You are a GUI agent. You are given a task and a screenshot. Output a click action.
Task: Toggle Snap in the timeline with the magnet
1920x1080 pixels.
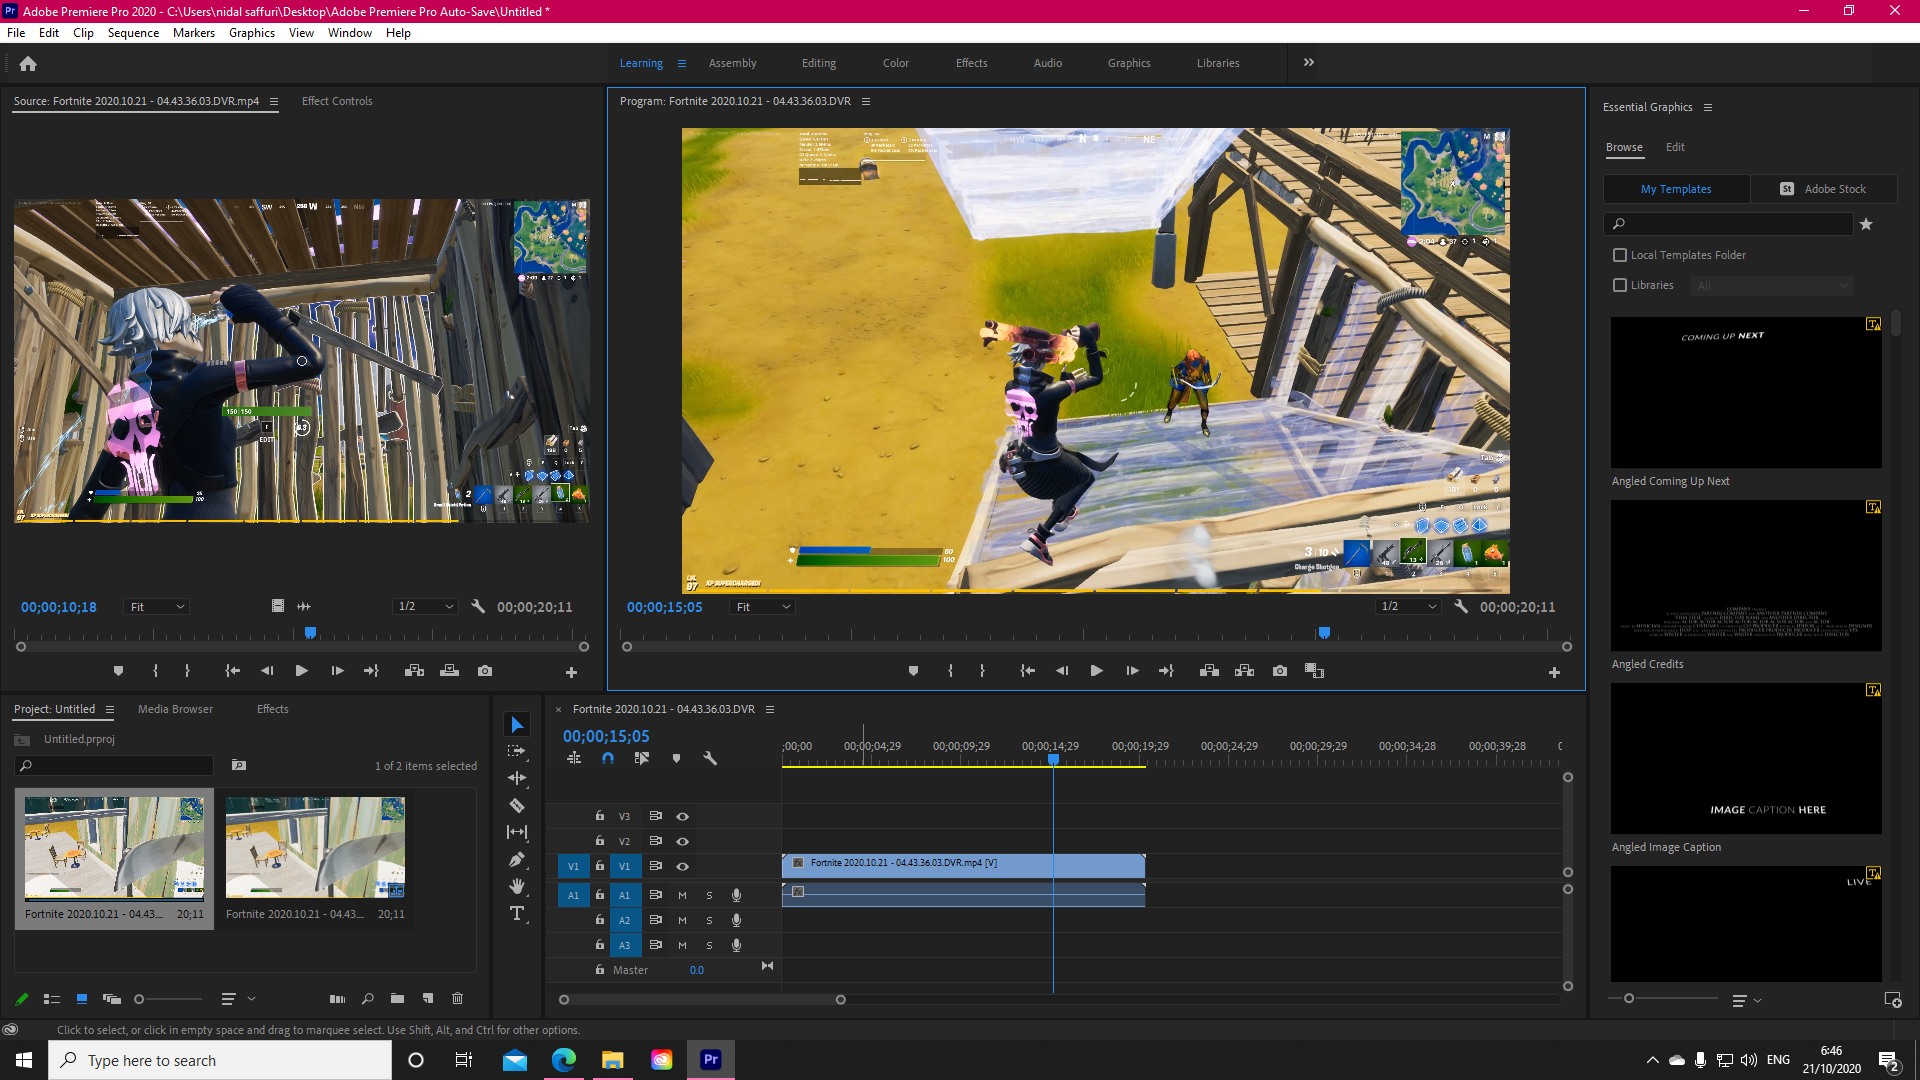click(x=608, y=758)
